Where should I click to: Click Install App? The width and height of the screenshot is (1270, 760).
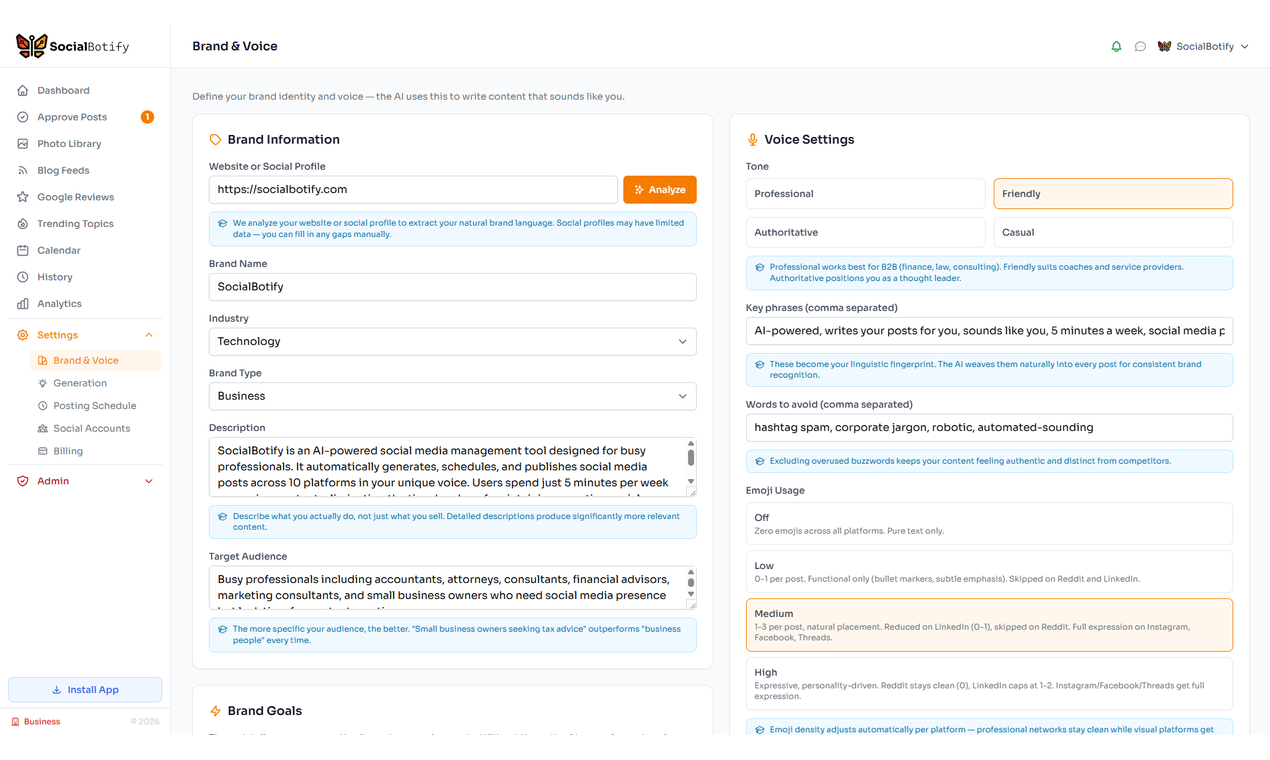84,689
